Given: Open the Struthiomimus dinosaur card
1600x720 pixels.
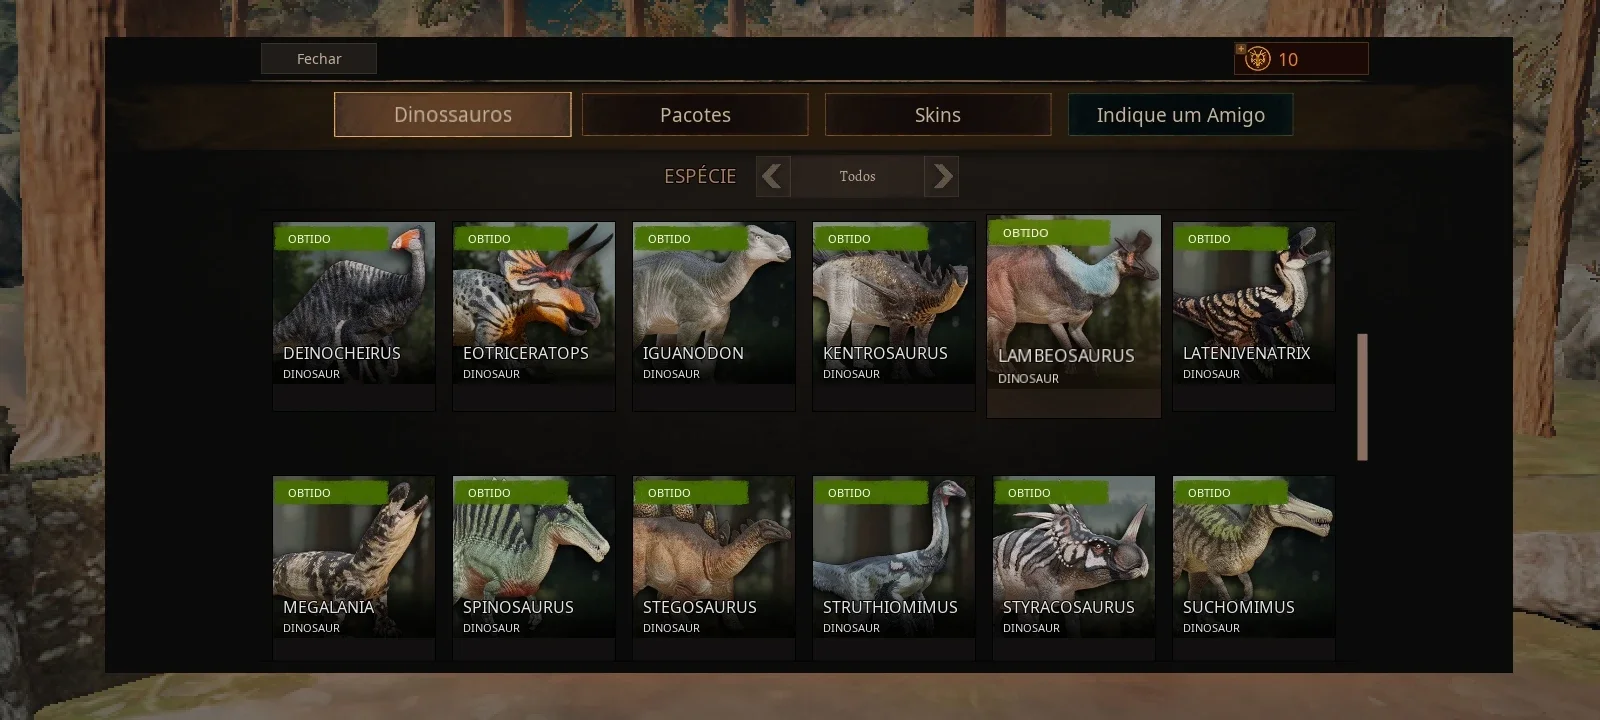Looking at the screenshot, I should [x=894, y=567].
